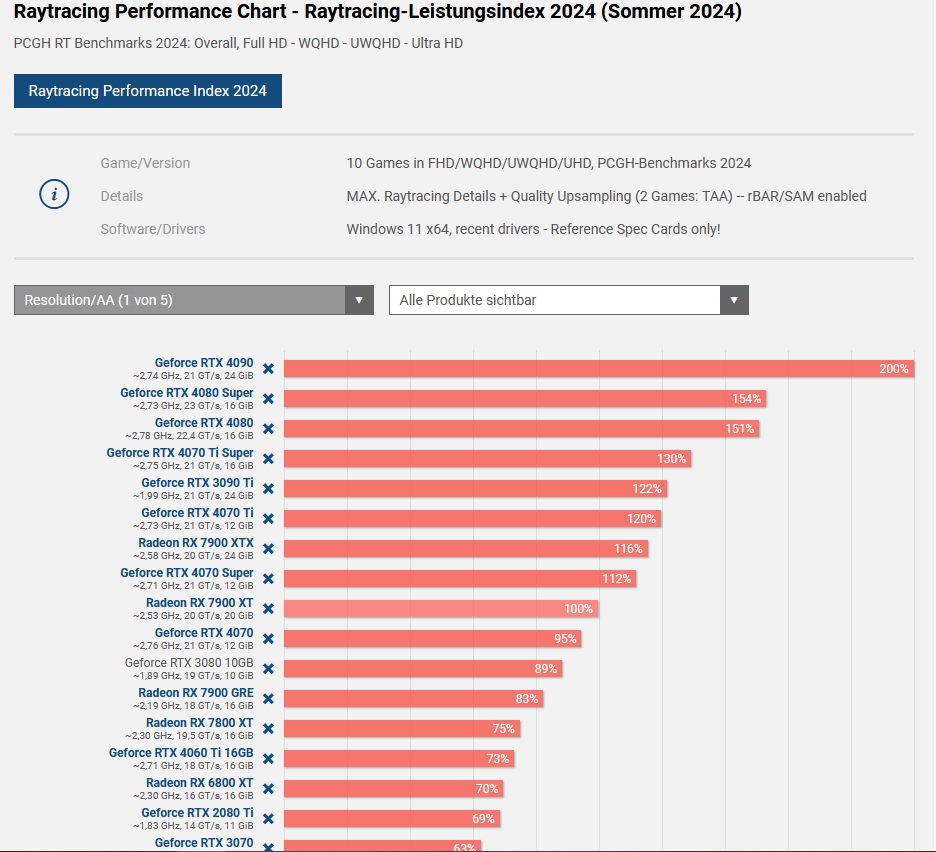
Task: Follow the Radeon RX 7900 XT link
Action: (200, 602)
